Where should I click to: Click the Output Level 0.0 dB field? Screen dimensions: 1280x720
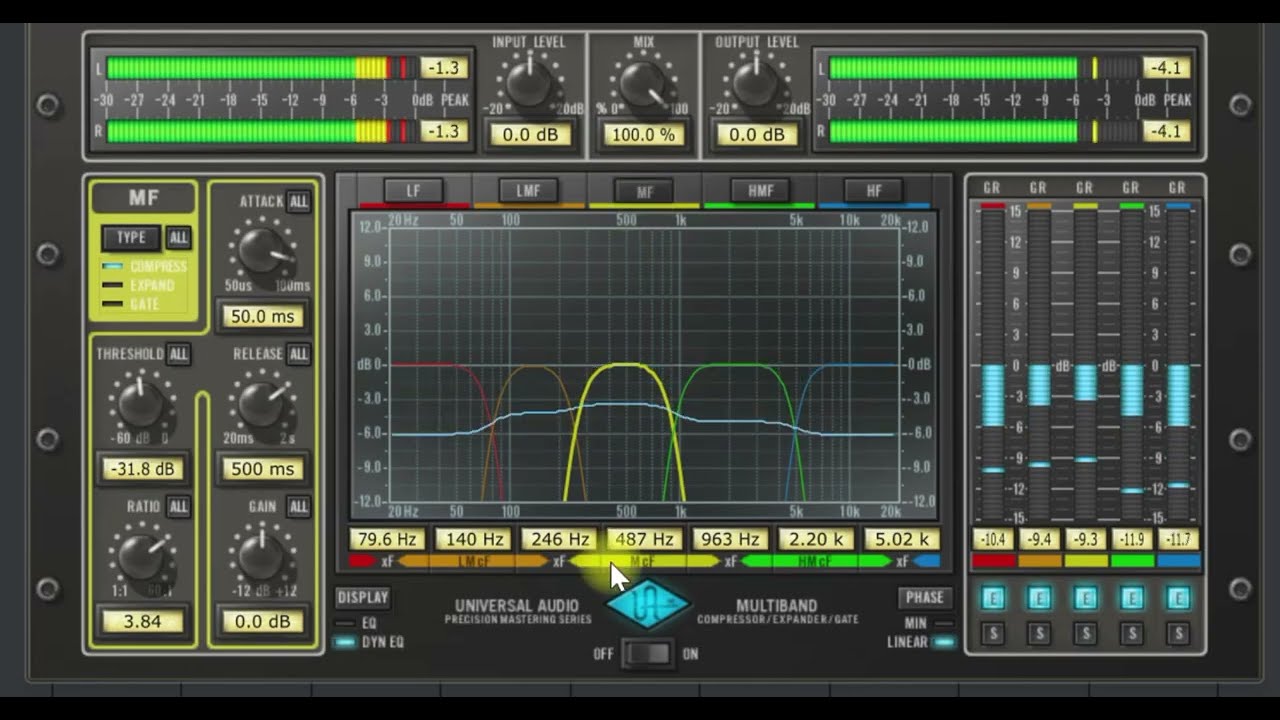pyautogui.click(x=756, y=134)
